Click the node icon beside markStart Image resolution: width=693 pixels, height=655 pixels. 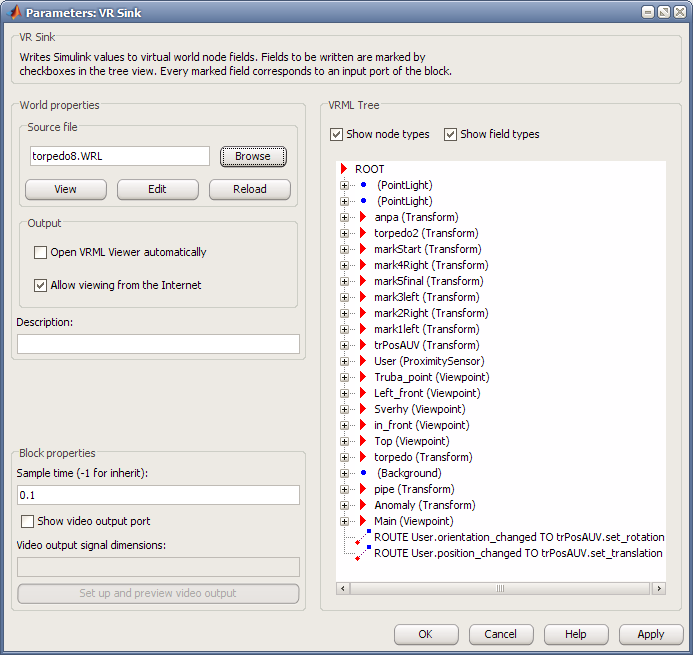(363, 249)
